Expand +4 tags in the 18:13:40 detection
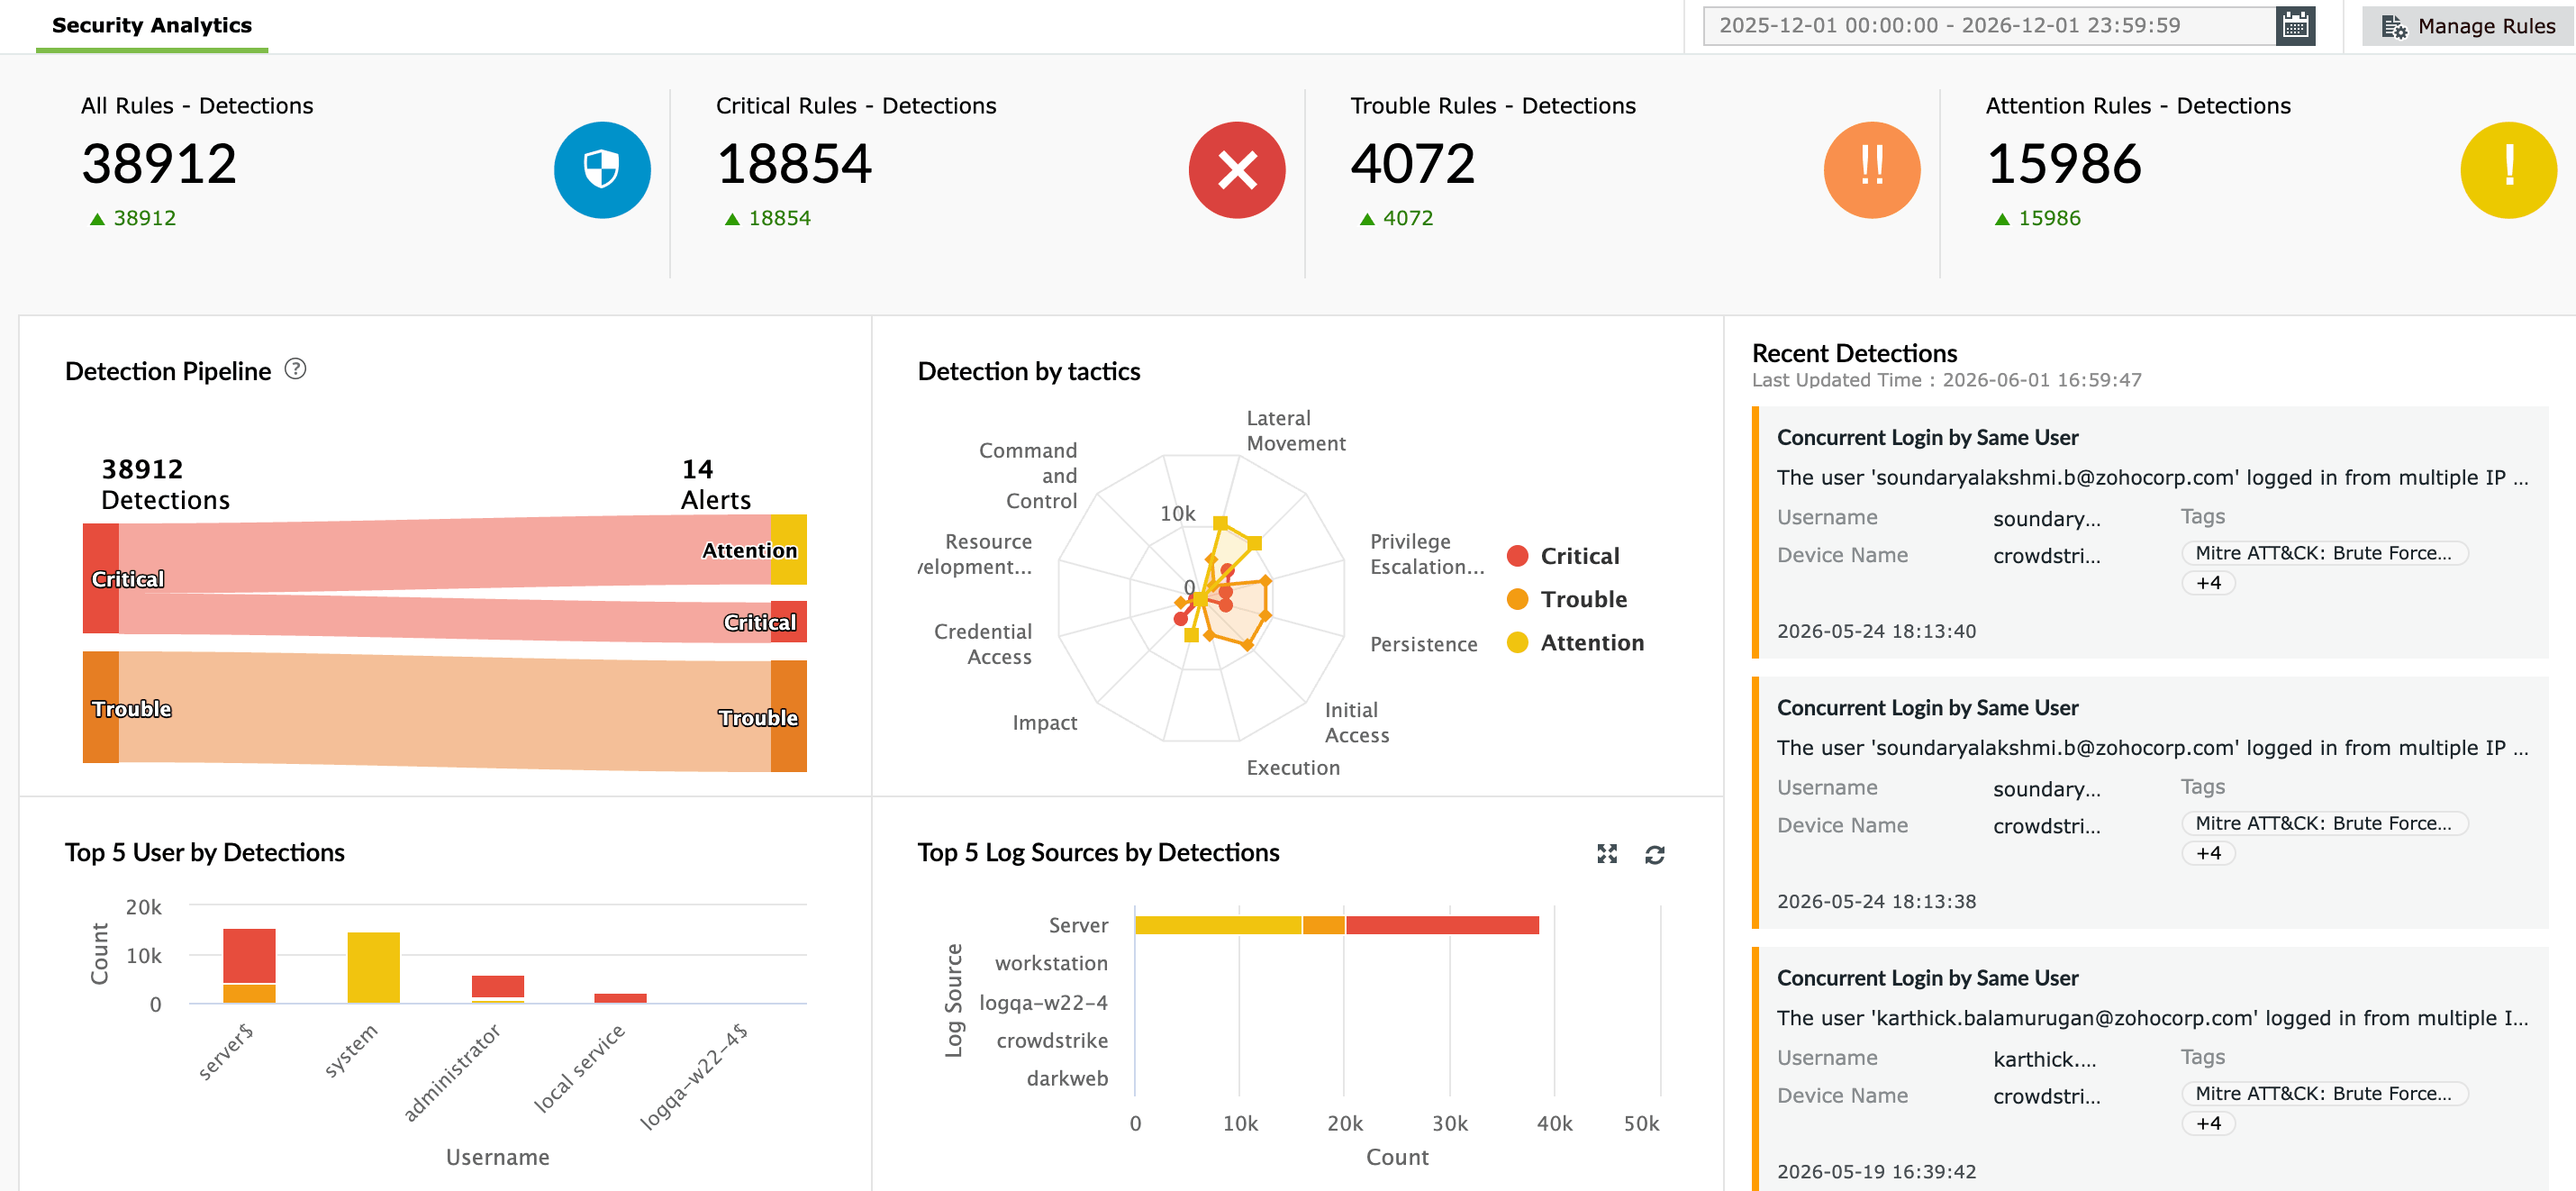2576x1191 pixels. (x=2208, y=583)
